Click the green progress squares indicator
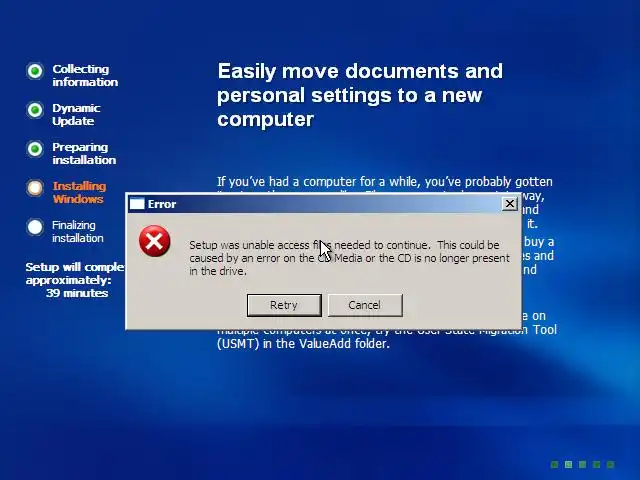640x480 pixels. (582, 464)
